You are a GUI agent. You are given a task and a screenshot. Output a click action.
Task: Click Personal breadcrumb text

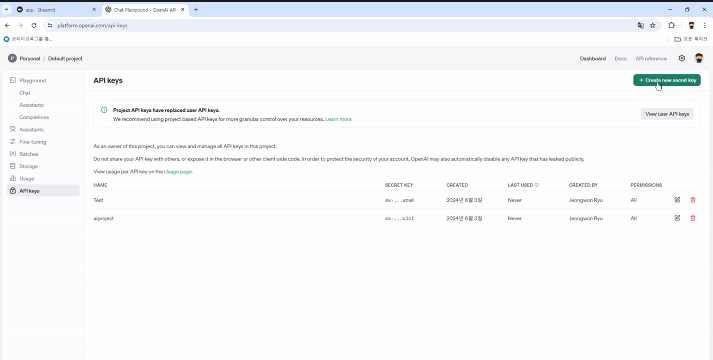click(x=30, y=59)
